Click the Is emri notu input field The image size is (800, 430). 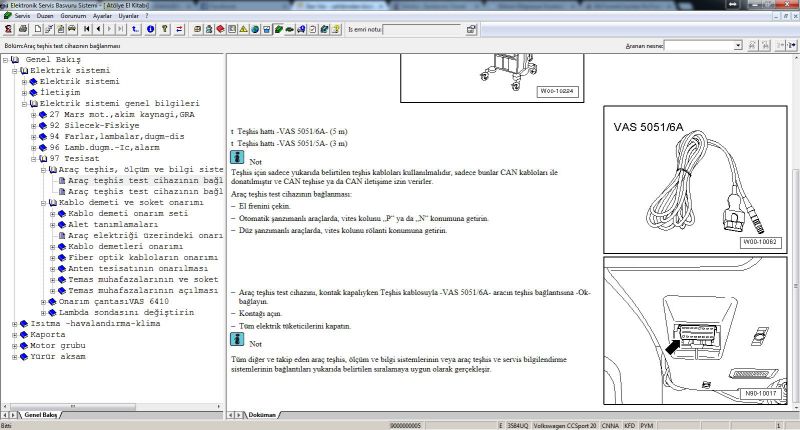tap(421, 30)
